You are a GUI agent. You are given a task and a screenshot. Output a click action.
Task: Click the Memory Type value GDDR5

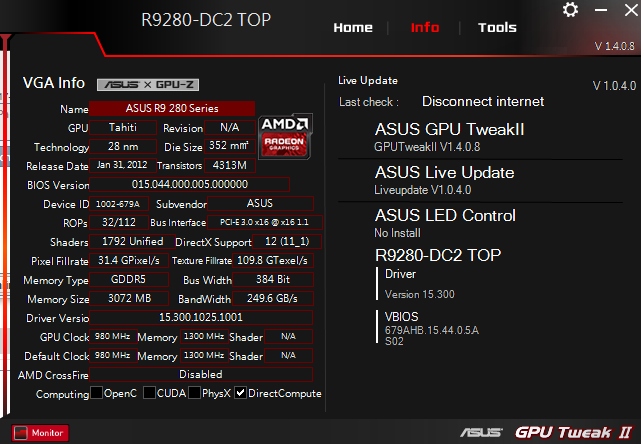pos(129,280)
